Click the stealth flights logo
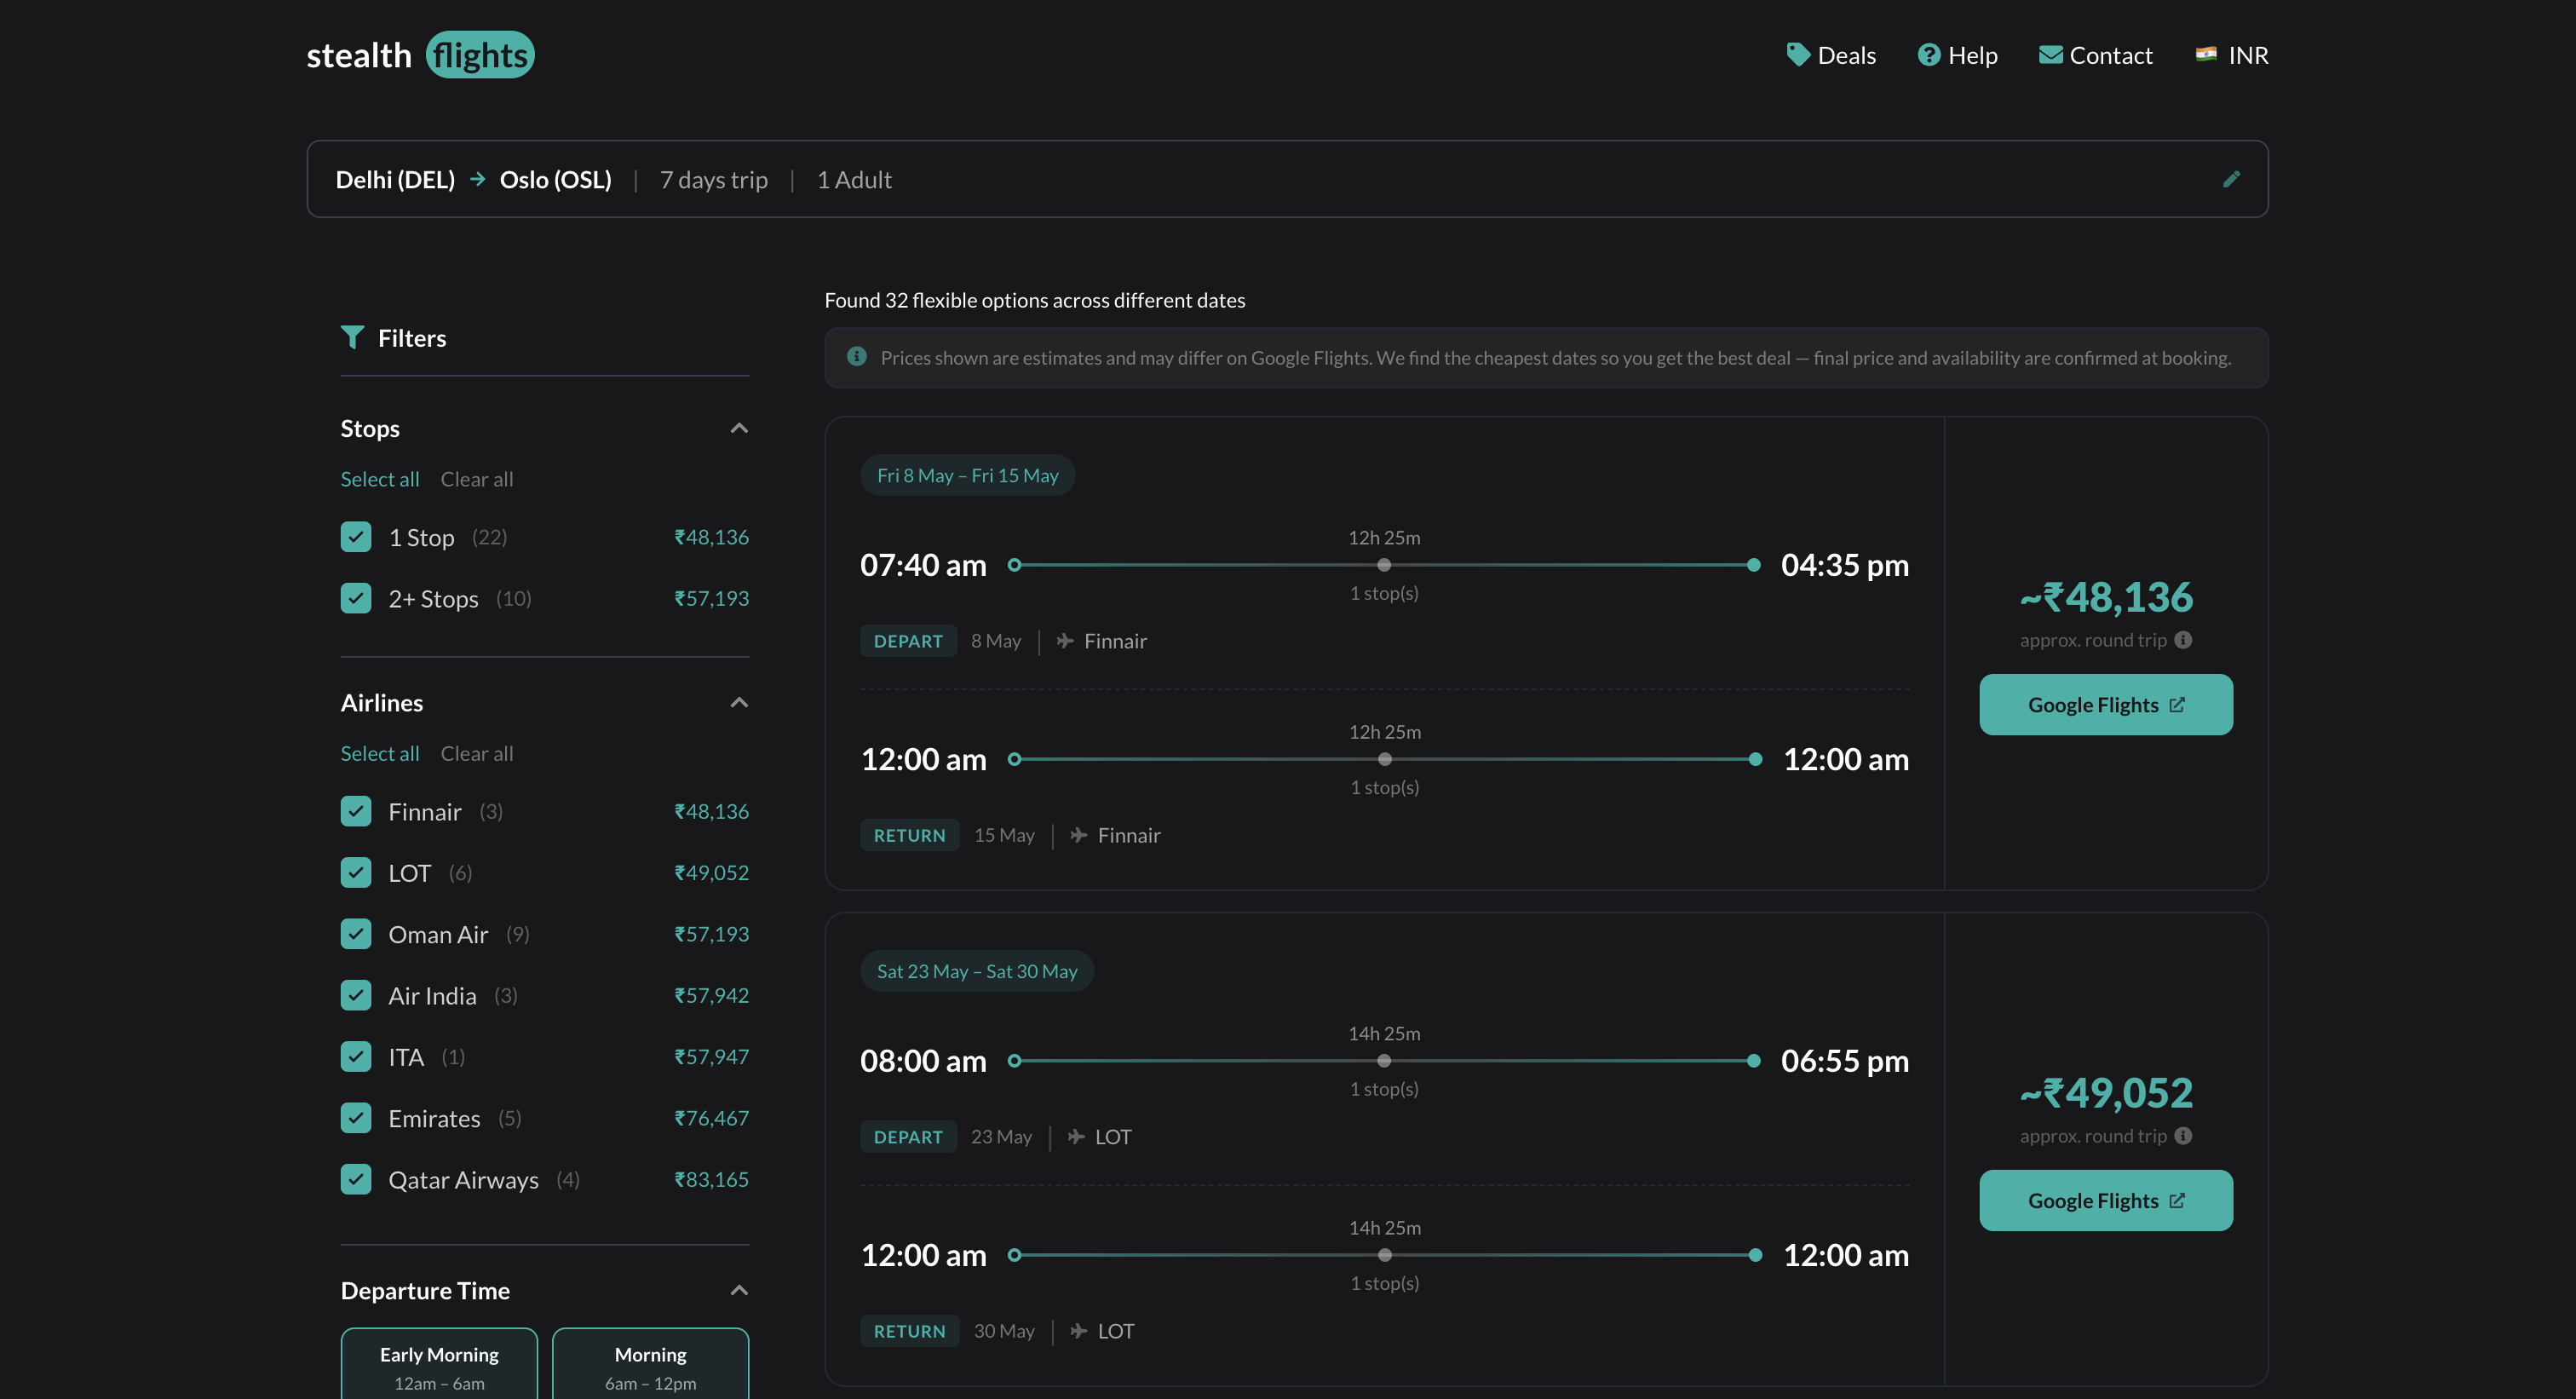This screenshot has height=1399, width=2576. click(420, 55)
